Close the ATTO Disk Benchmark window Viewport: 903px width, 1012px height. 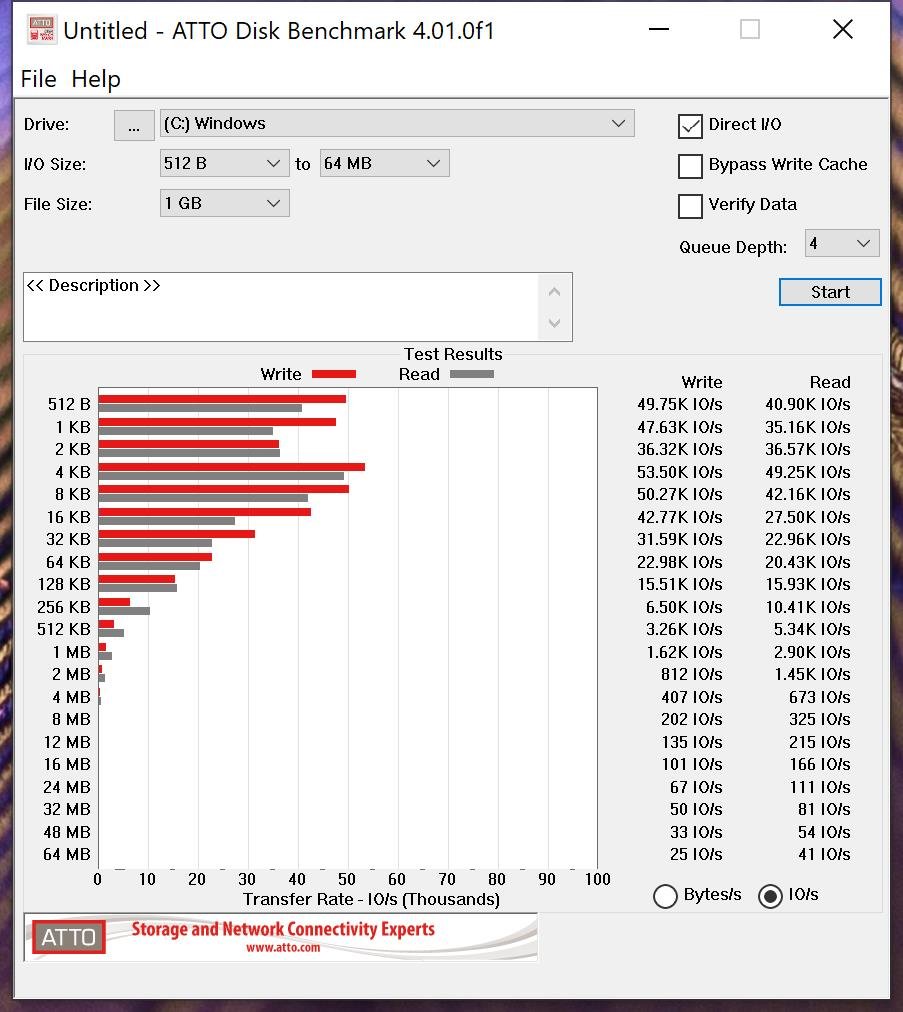tap(843, 29)
